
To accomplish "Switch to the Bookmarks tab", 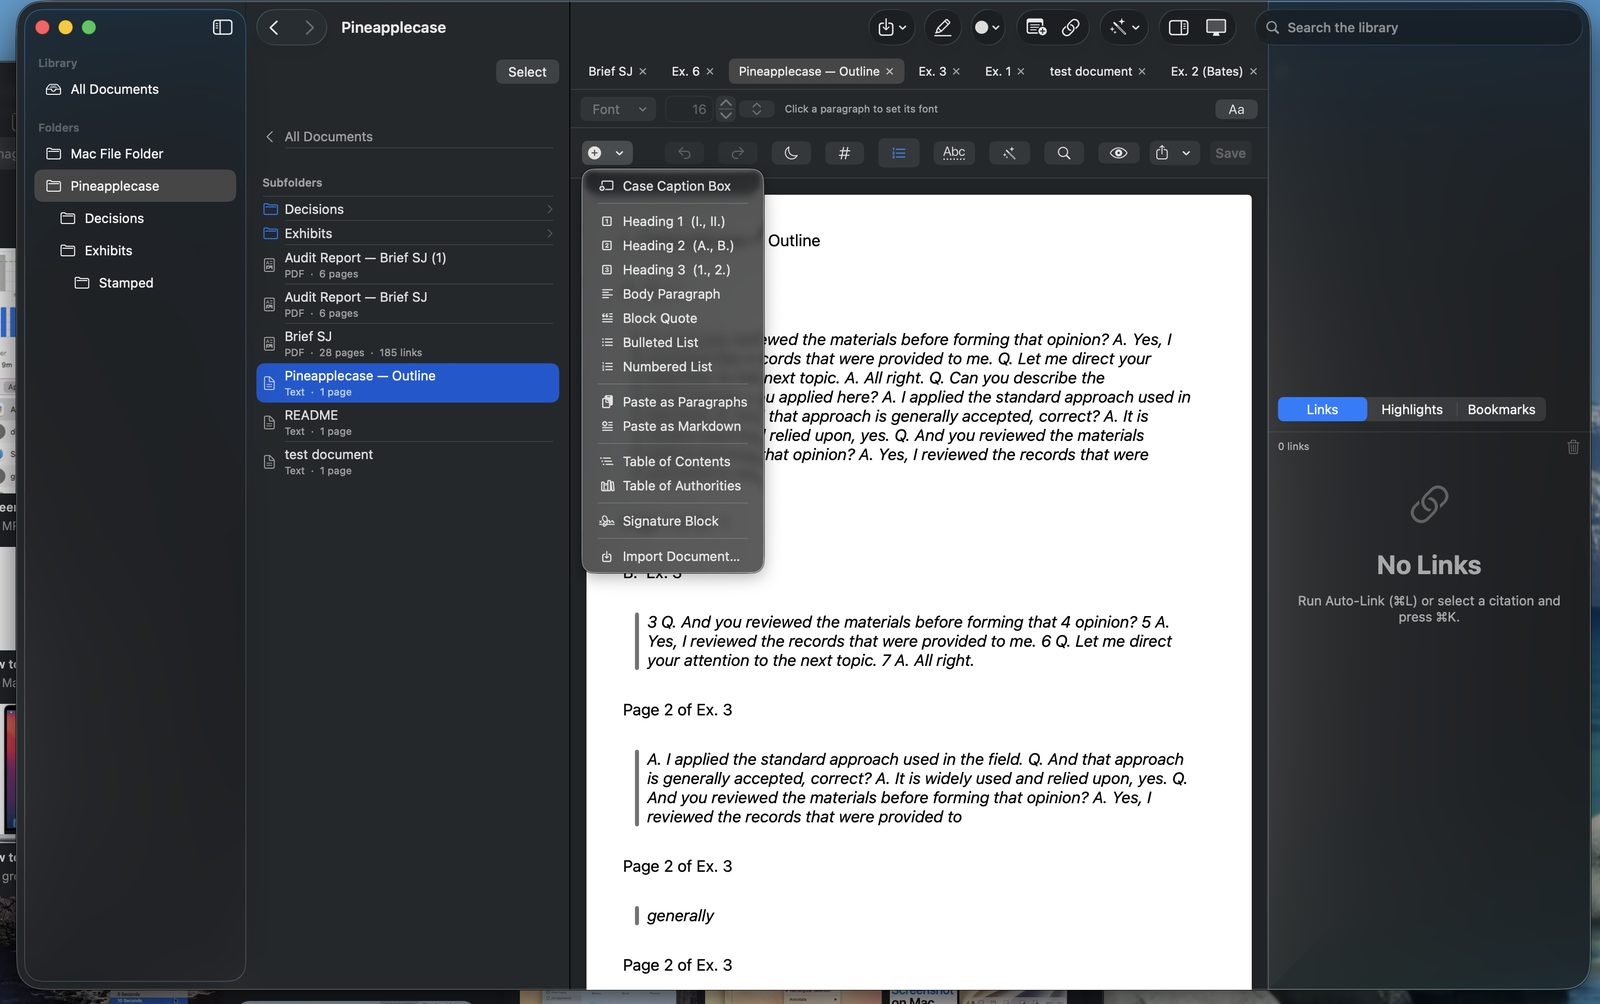I will click(x=1501, y=410).
